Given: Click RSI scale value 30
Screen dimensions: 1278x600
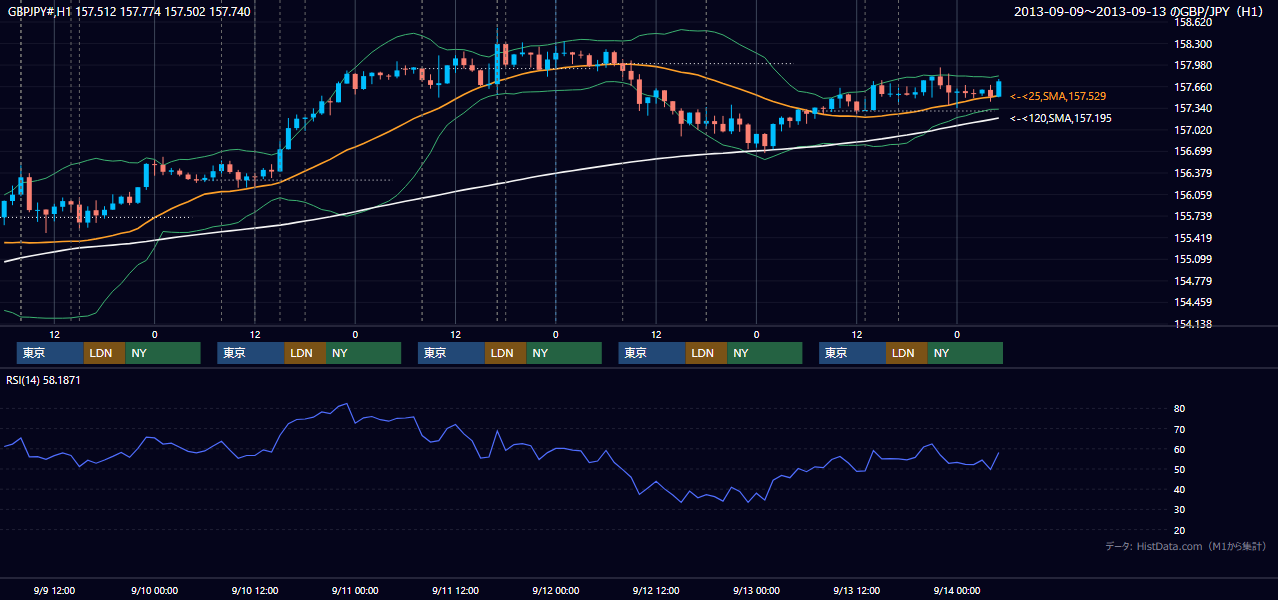Looking at the screenshot, I should [x=1180, y=510].
